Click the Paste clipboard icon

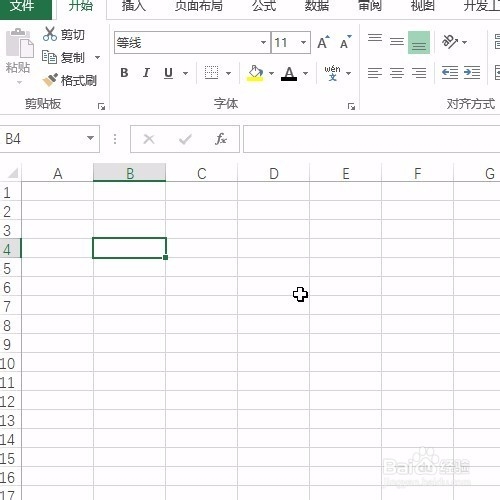pyautogui.click(x=19, y=43)
